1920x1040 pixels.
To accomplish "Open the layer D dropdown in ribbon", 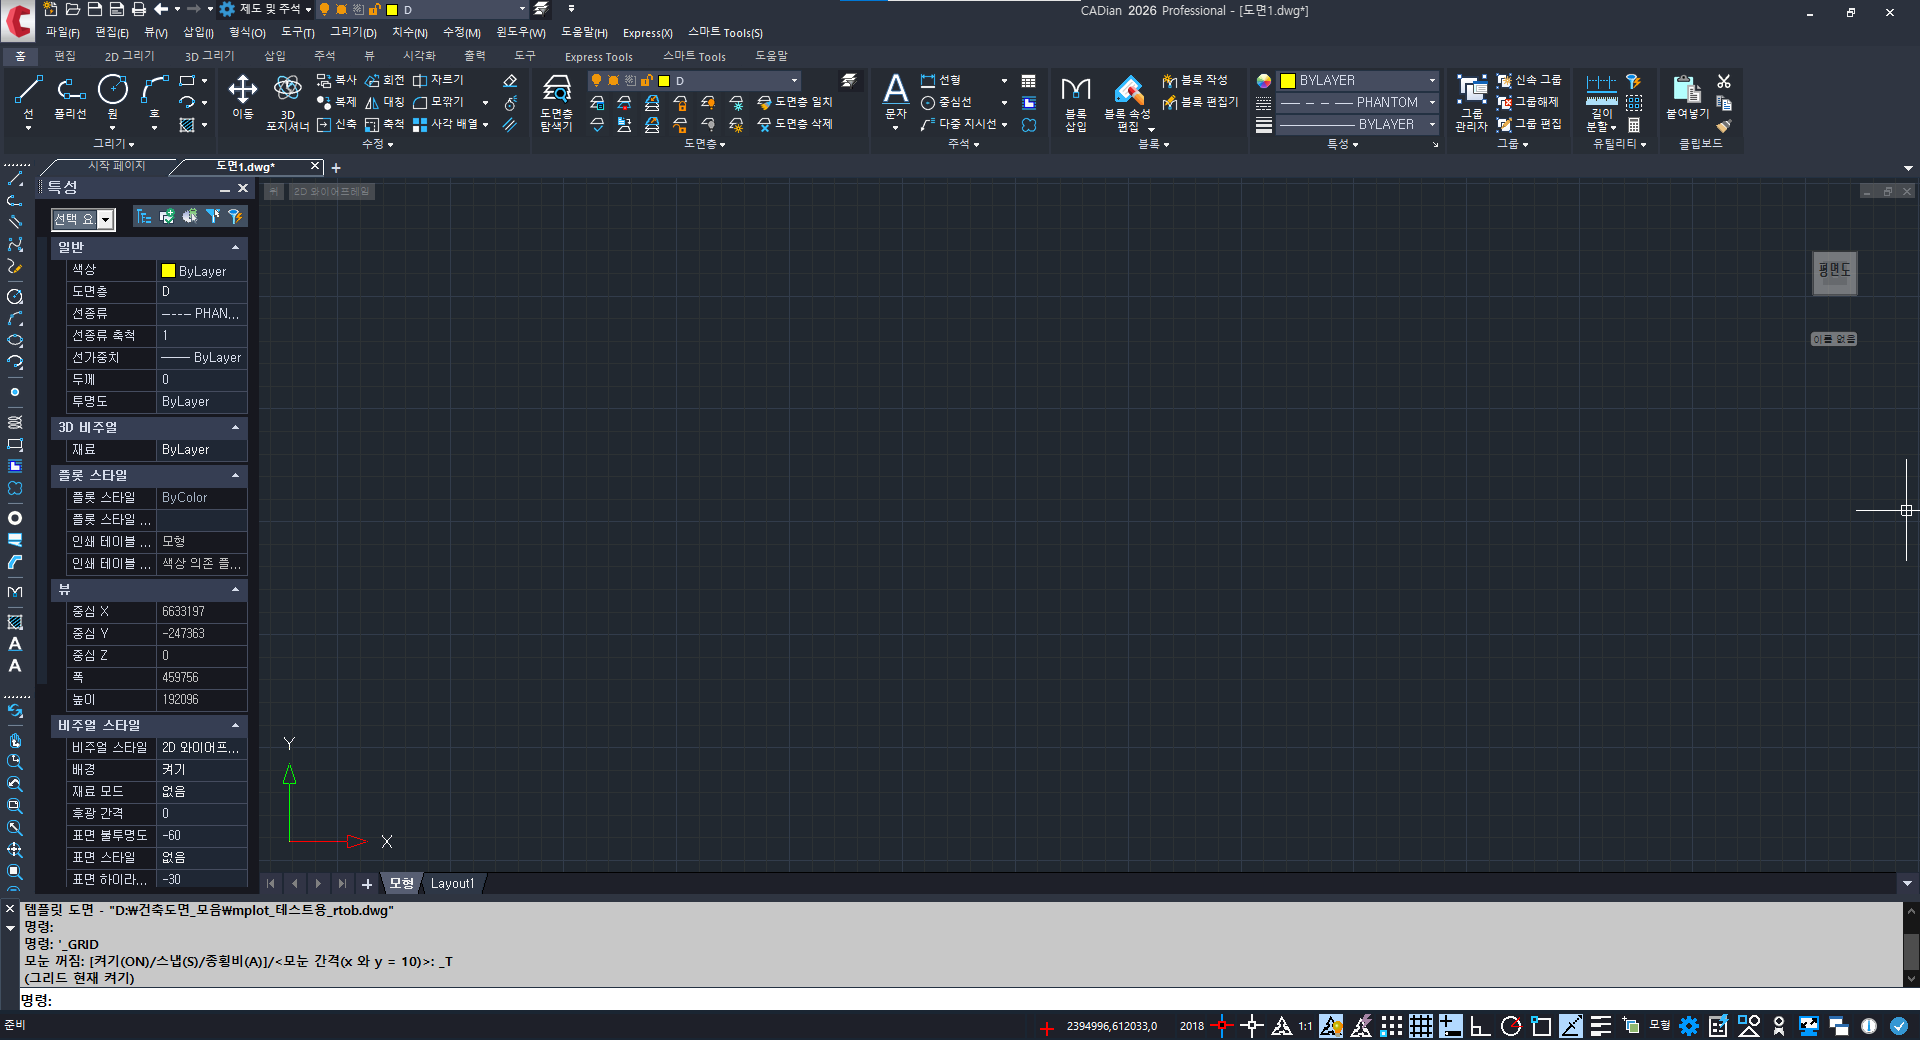I will click(x=794, y=81).
